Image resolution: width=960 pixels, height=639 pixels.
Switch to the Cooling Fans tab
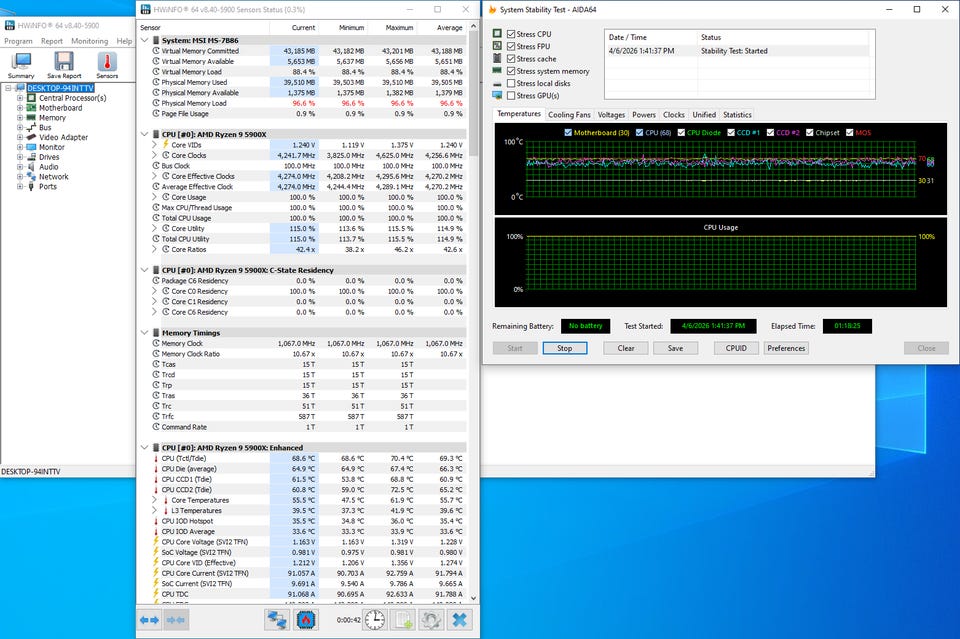coord(569,115)
